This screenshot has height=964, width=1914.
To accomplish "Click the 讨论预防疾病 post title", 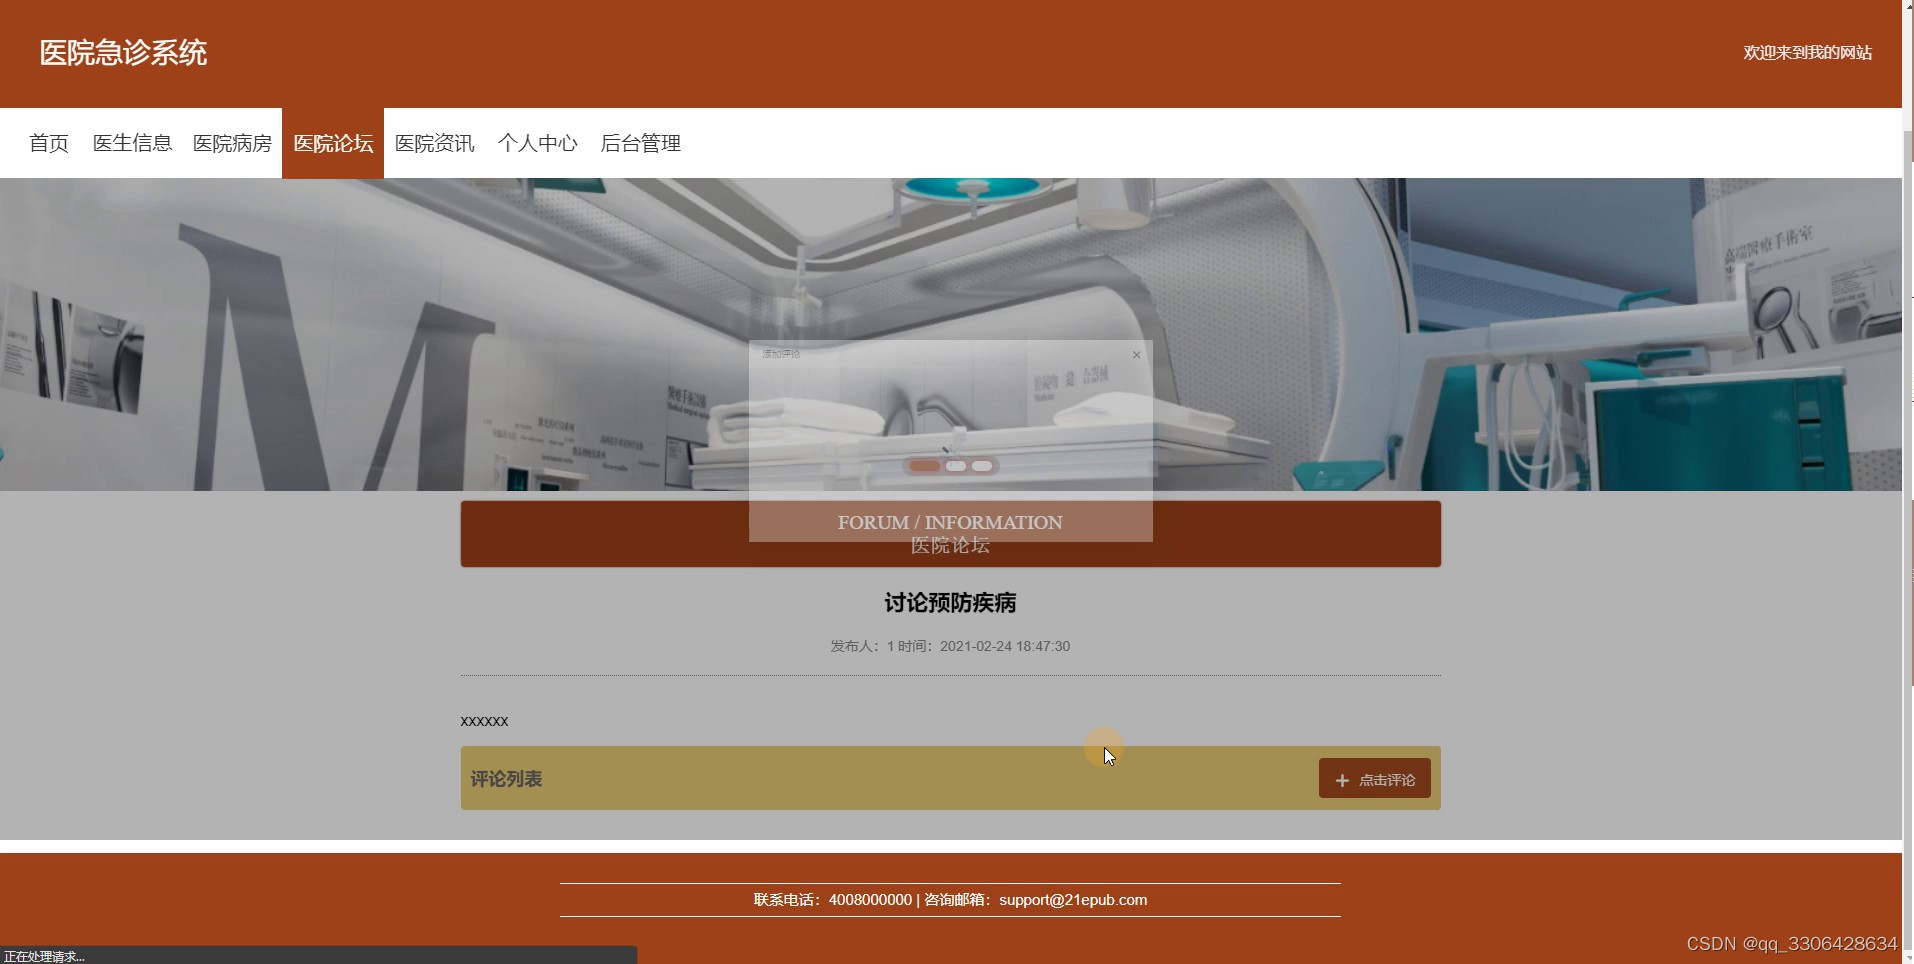I will tap(949, 602).
